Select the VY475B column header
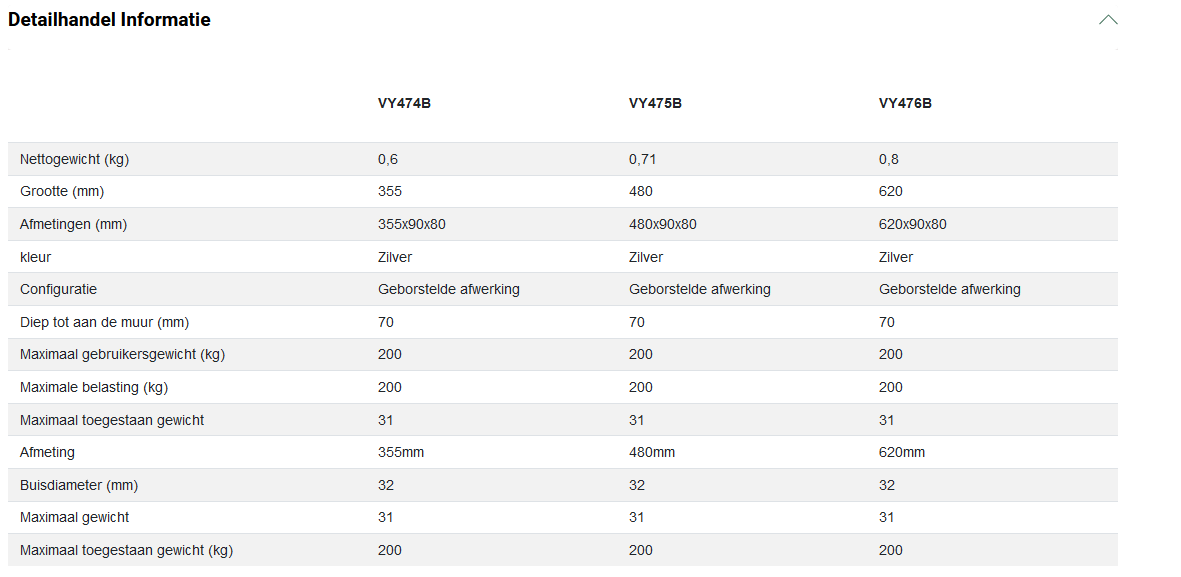The height and width of the screenshot is (577, 1181). pos(655,103)
